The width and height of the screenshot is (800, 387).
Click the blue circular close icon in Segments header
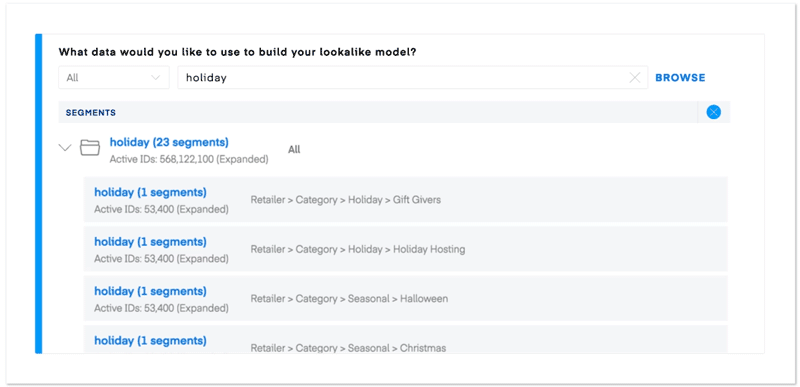pyautogui.click(x=713, y=112)
